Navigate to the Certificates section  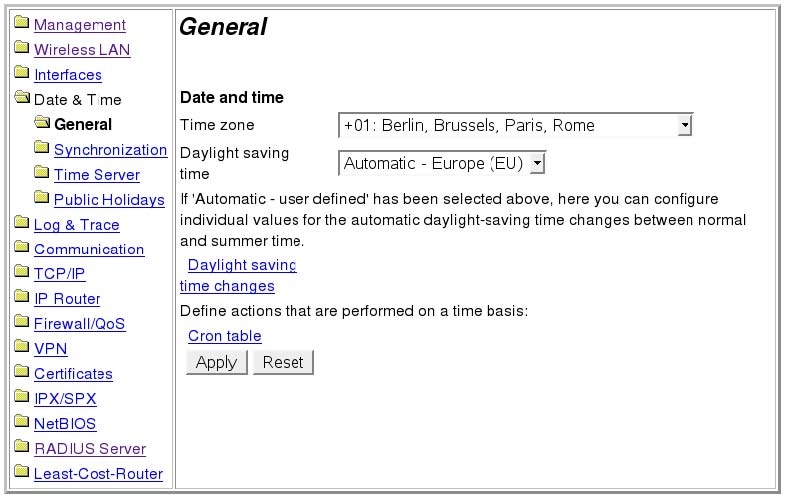tap(73, 374)
